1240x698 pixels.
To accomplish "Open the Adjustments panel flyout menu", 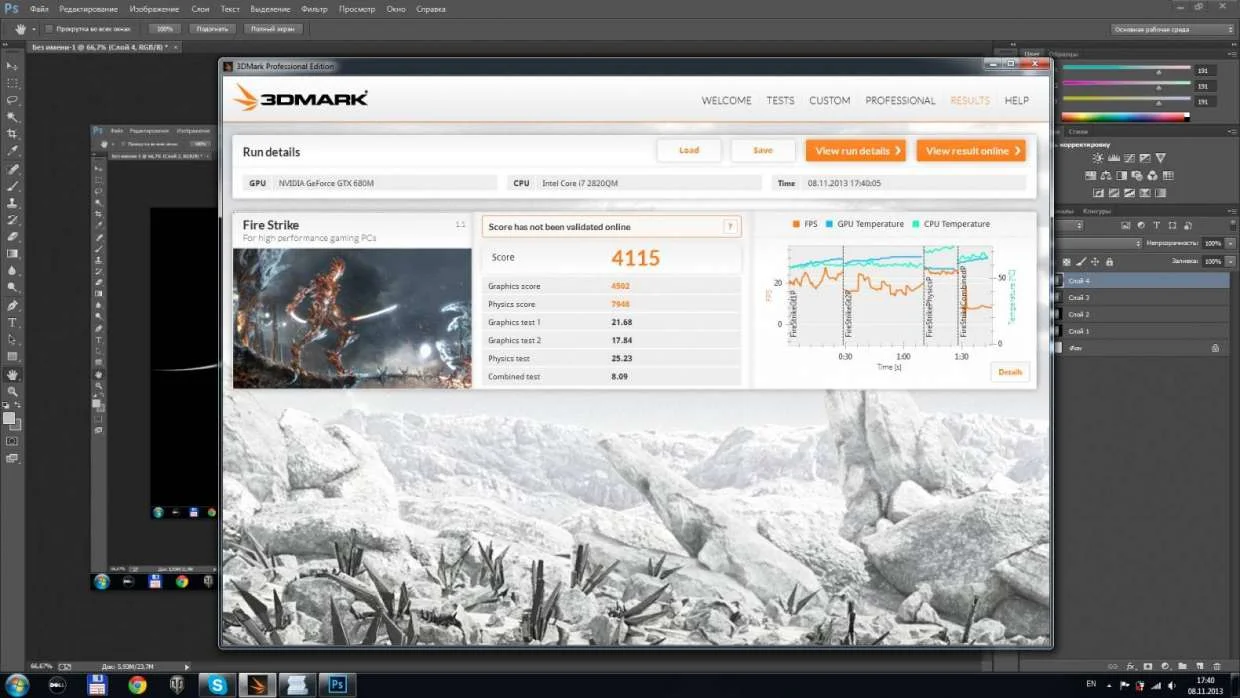I will click(1232, 132).
